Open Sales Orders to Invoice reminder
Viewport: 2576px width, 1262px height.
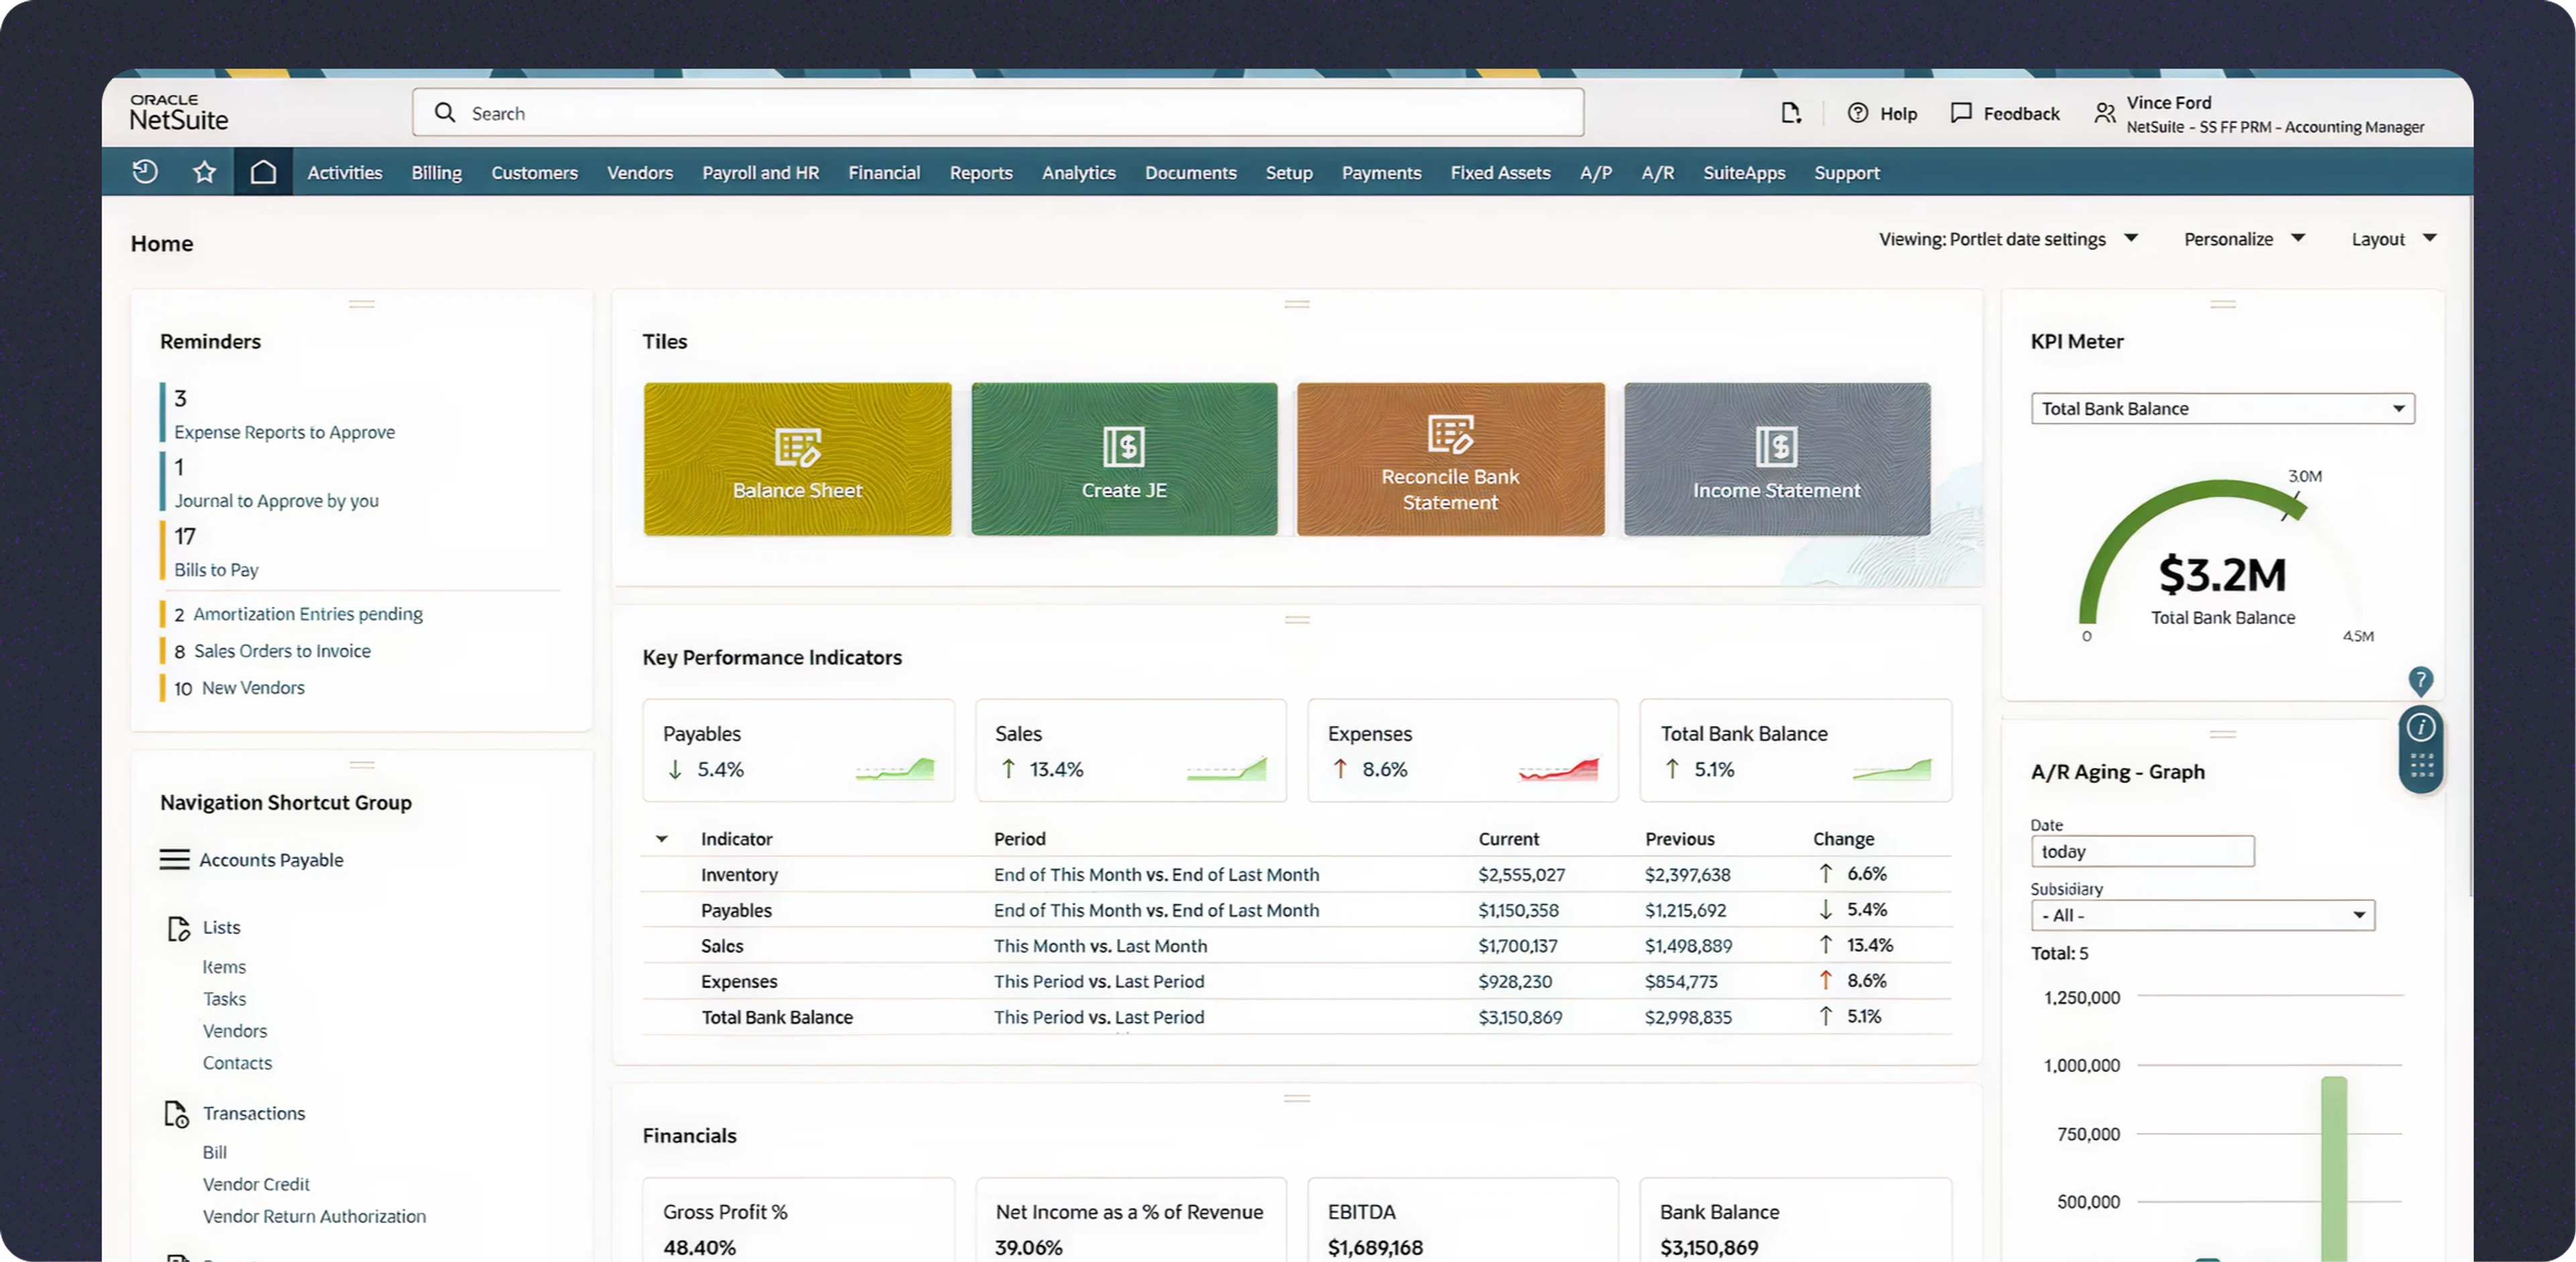pos(282,651)
